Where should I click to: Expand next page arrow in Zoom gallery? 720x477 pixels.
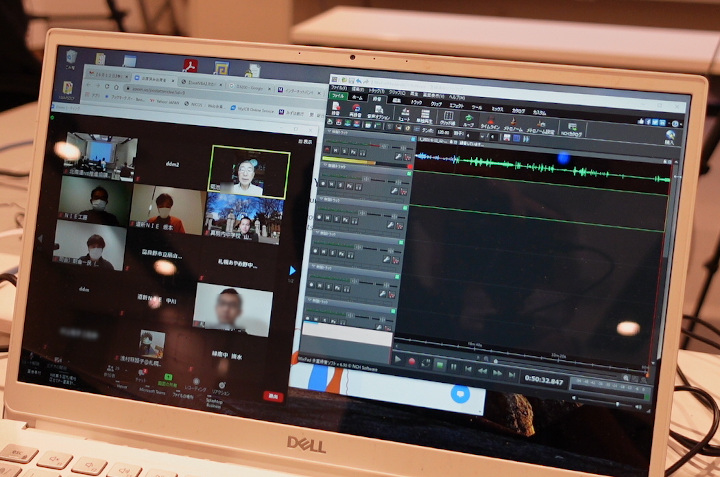[292, 269]
